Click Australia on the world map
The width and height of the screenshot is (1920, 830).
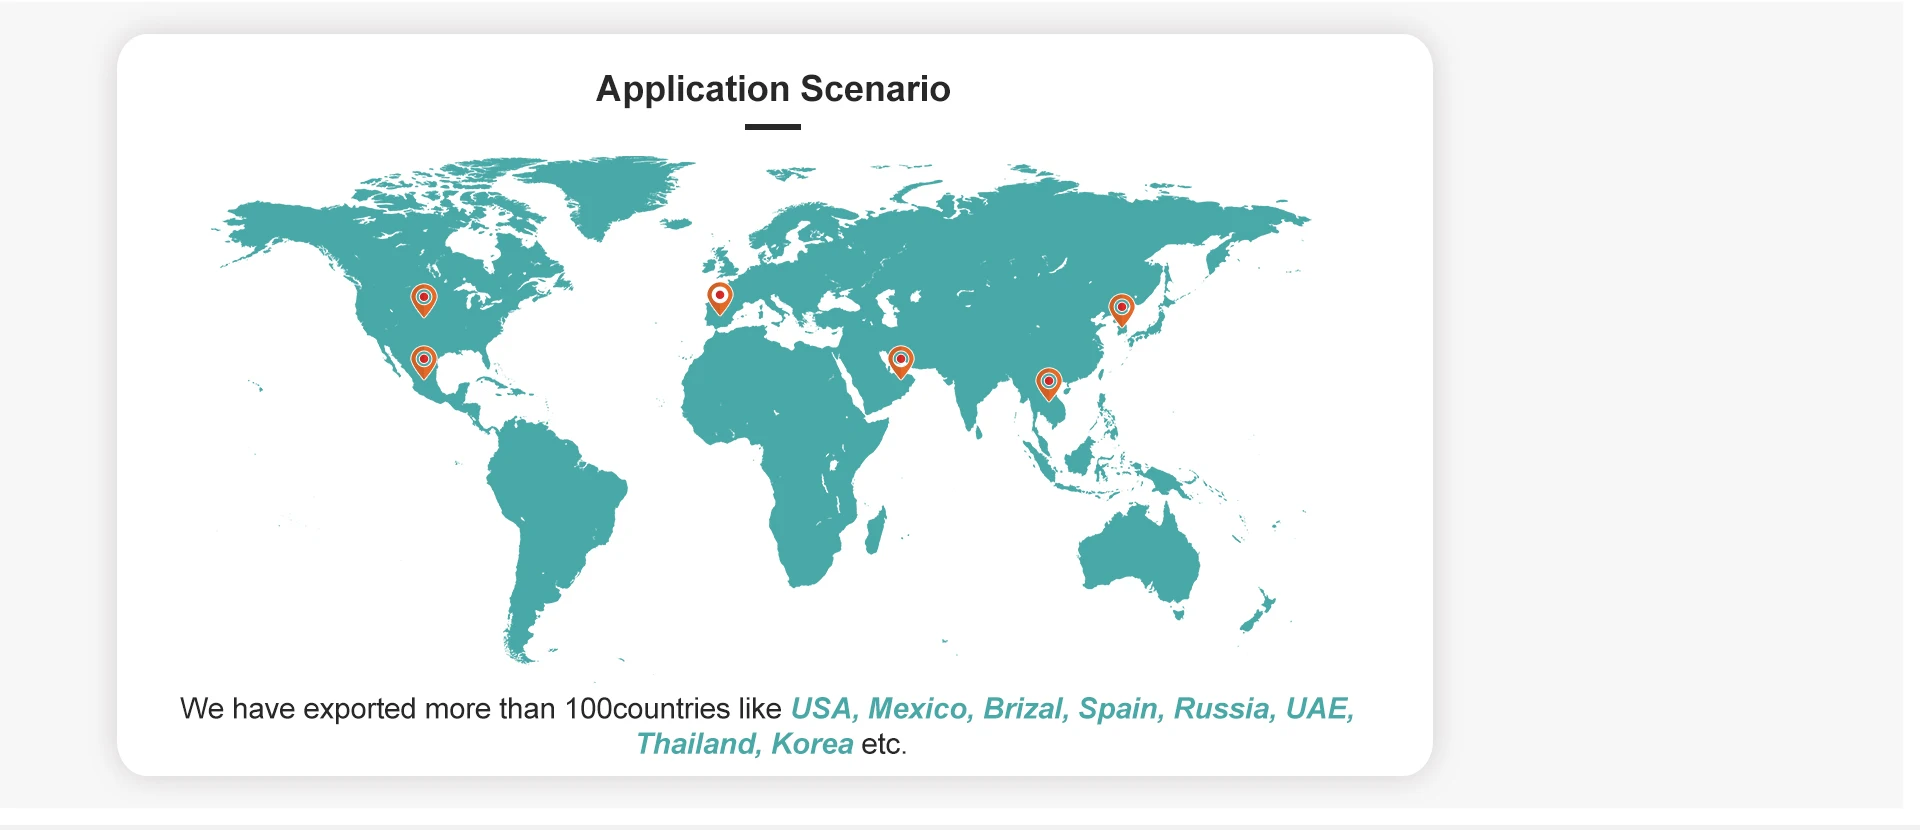pos(1139,555)
